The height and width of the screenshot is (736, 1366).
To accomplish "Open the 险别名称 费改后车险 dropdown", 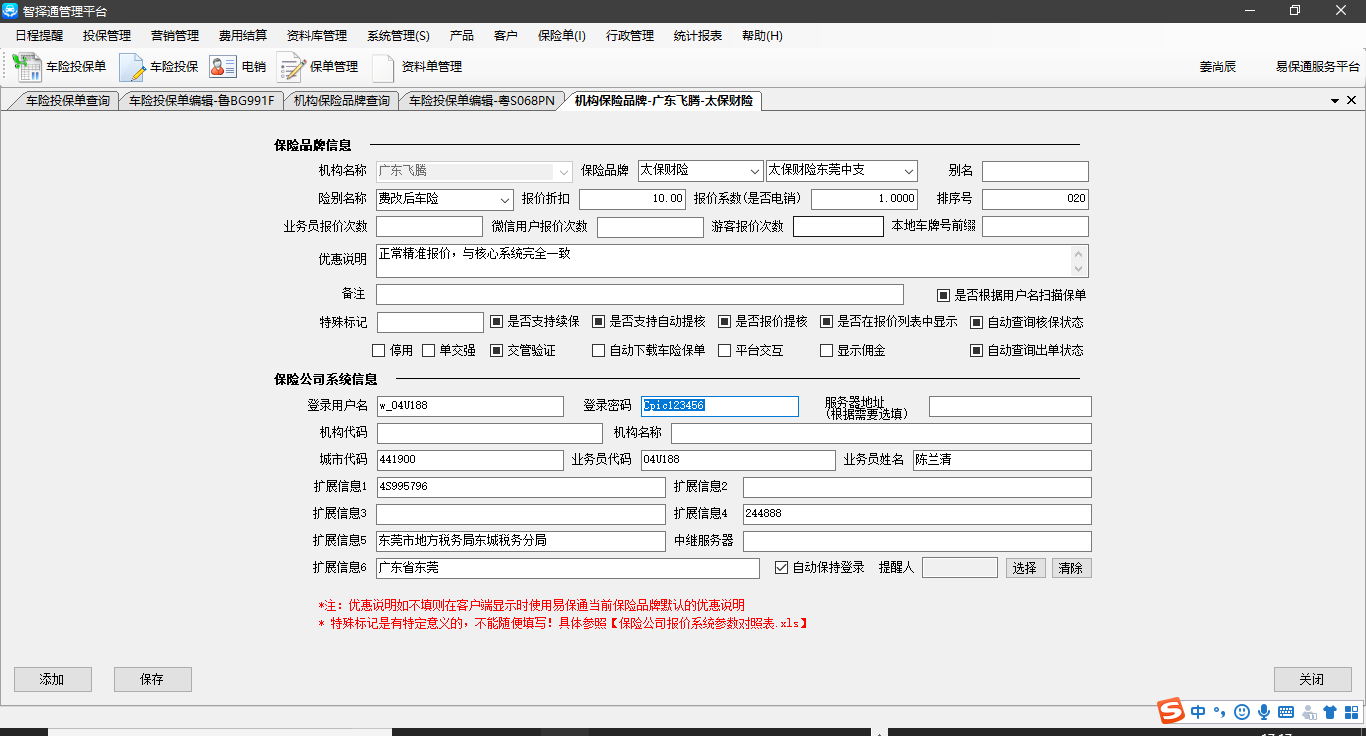I will (x=504, y=199).
